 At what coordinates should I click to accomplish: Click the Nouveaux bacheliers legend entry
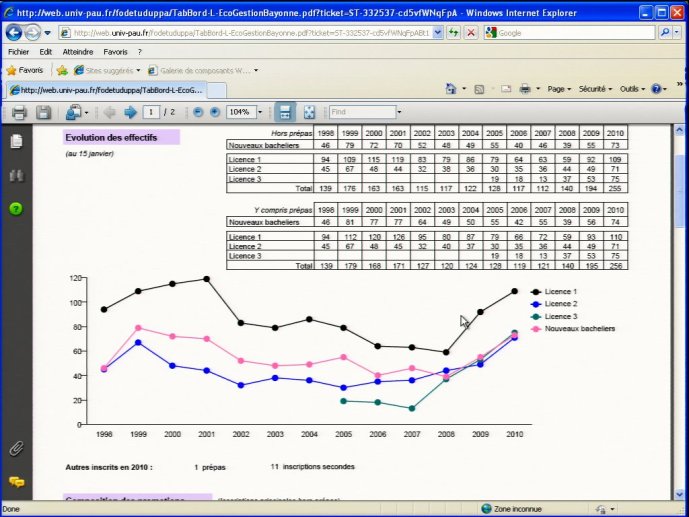(x=573, y=329)
